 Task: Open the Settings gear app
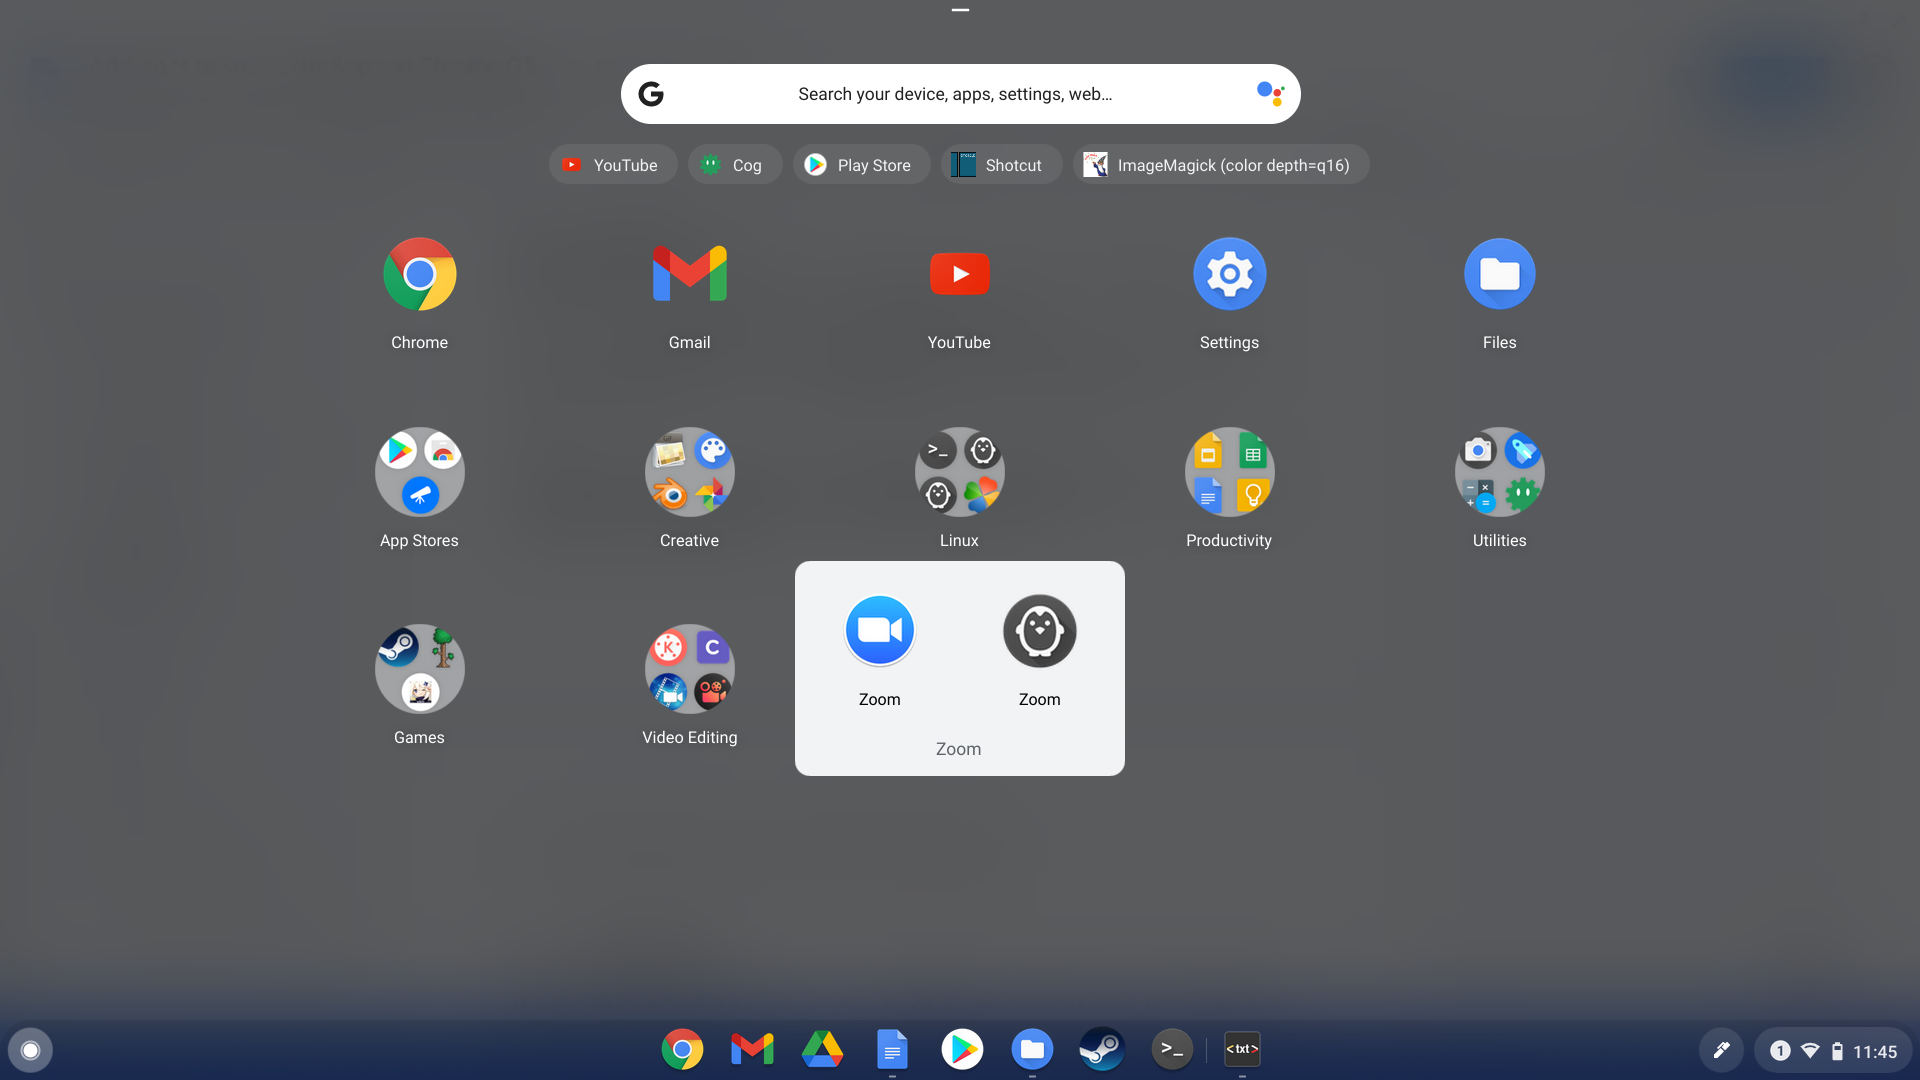1230,274
